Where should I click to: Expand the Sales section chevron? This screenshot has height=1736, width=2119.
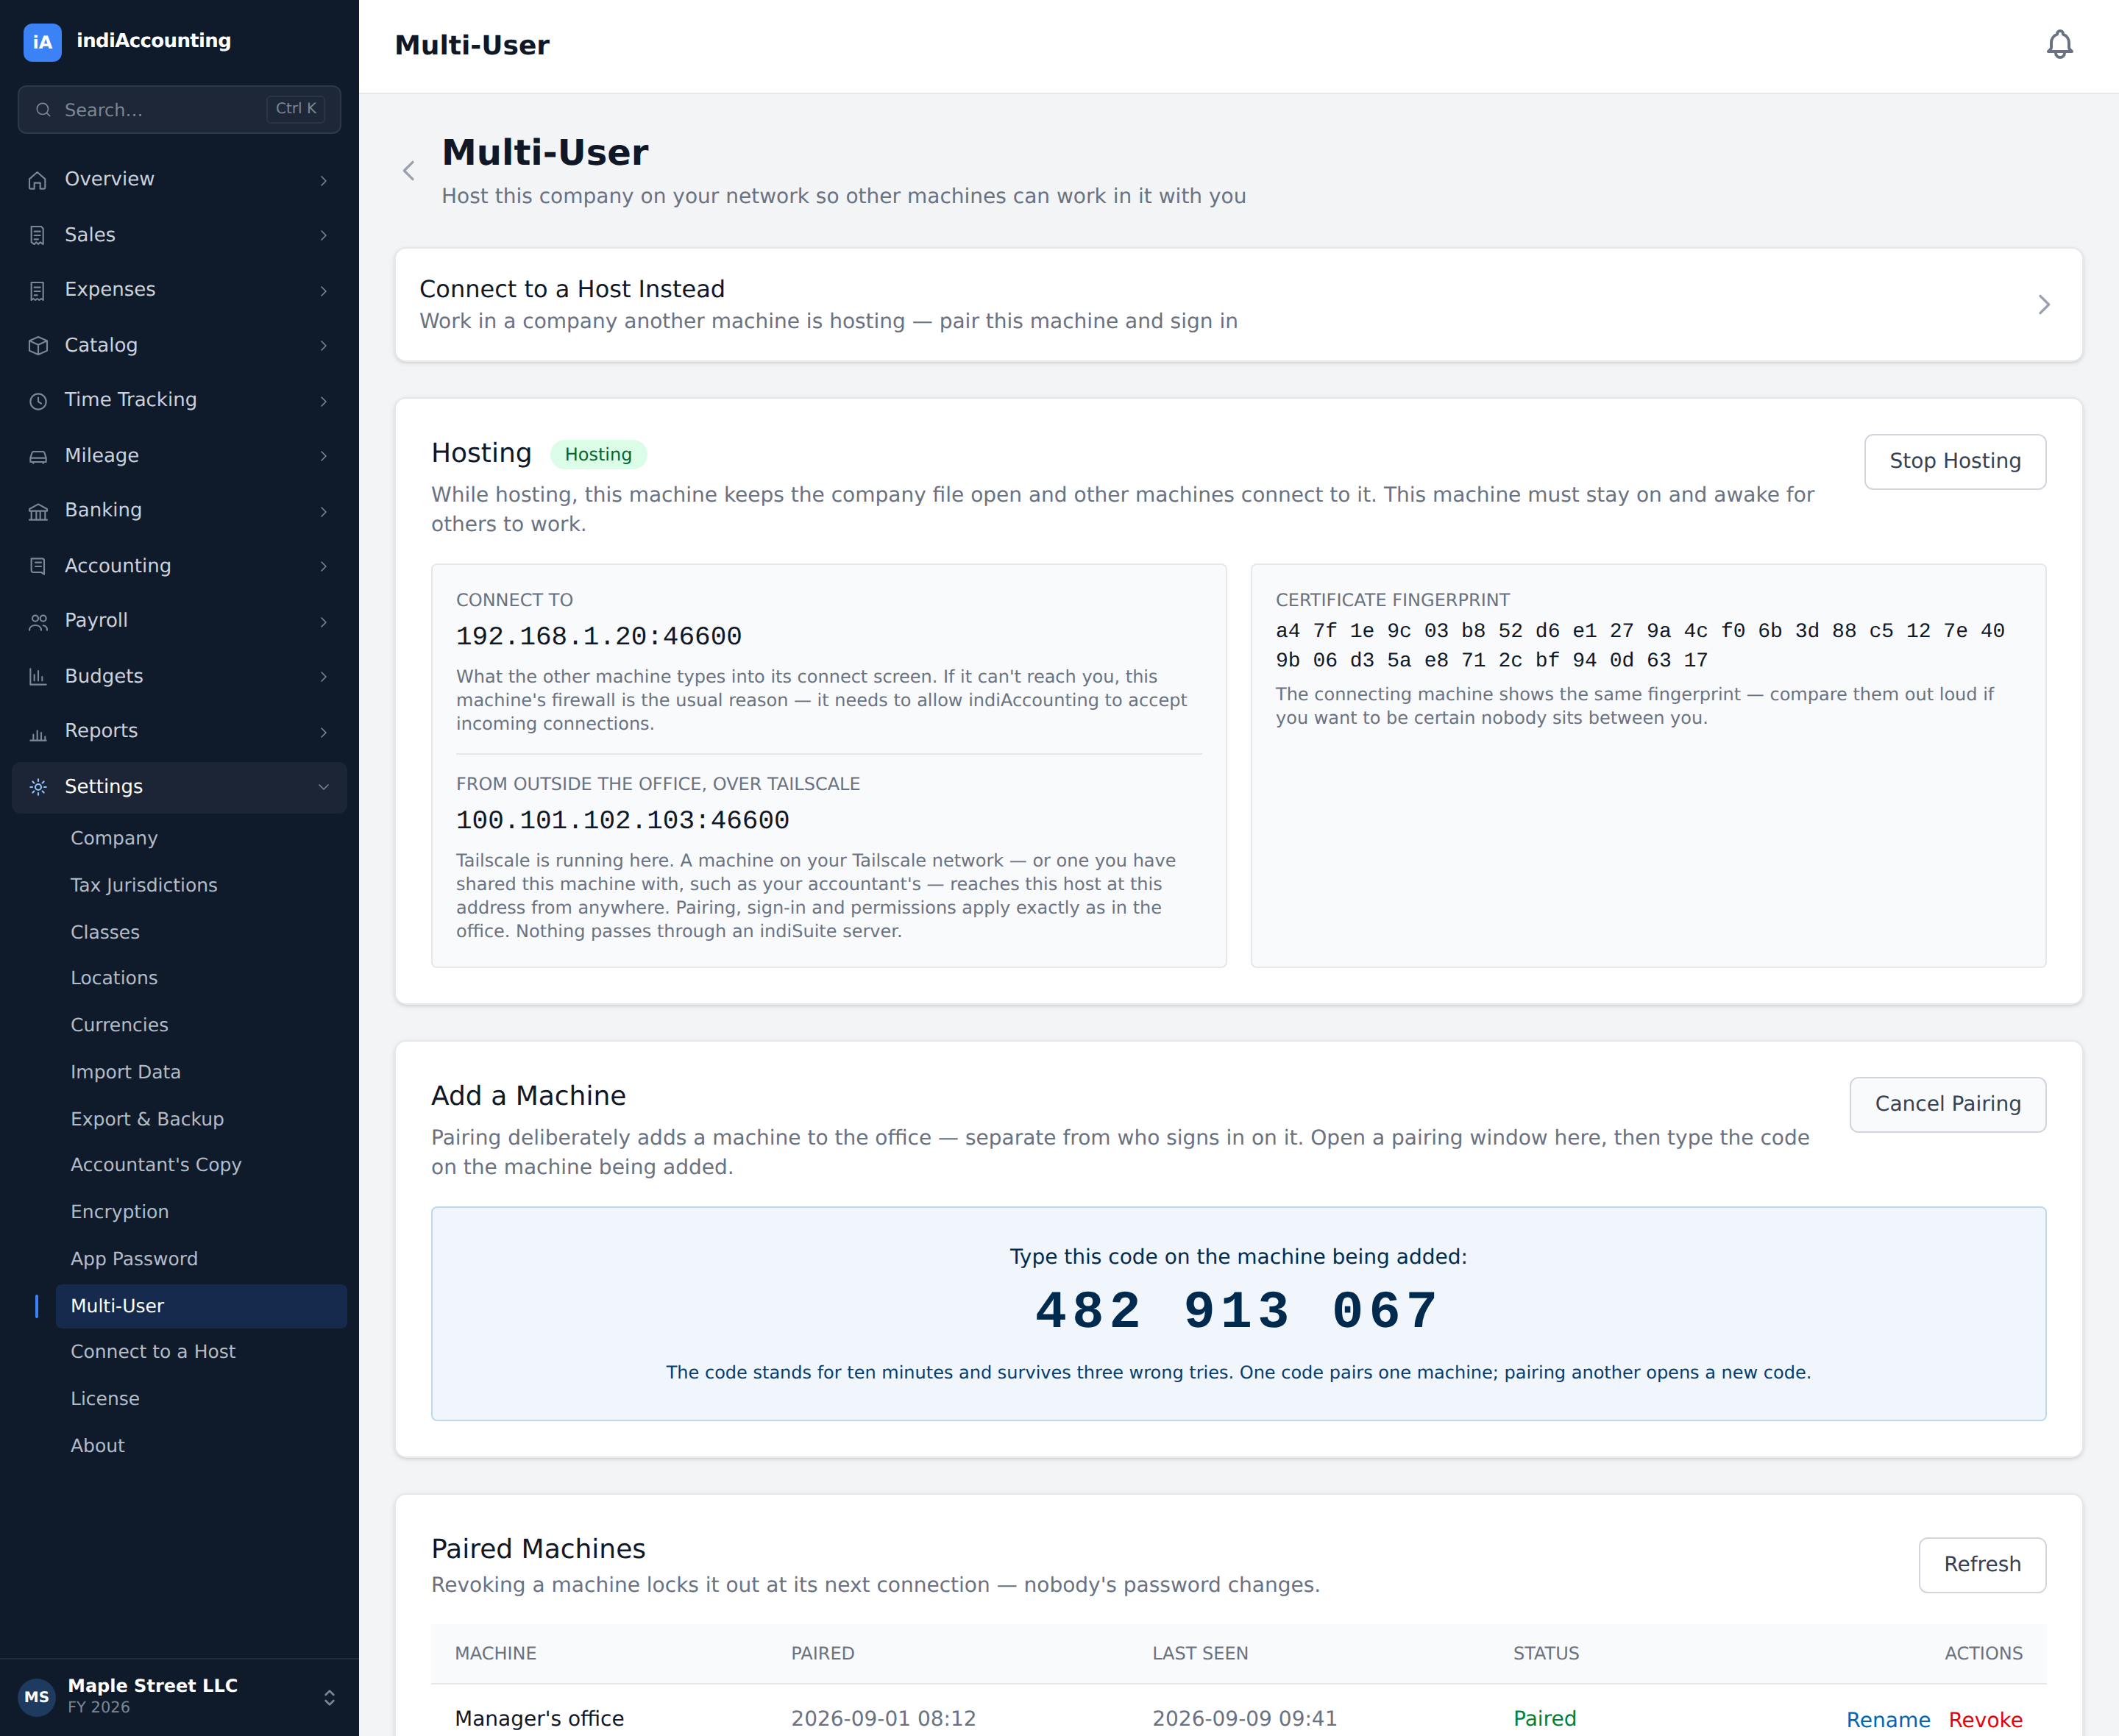point(323,235)
